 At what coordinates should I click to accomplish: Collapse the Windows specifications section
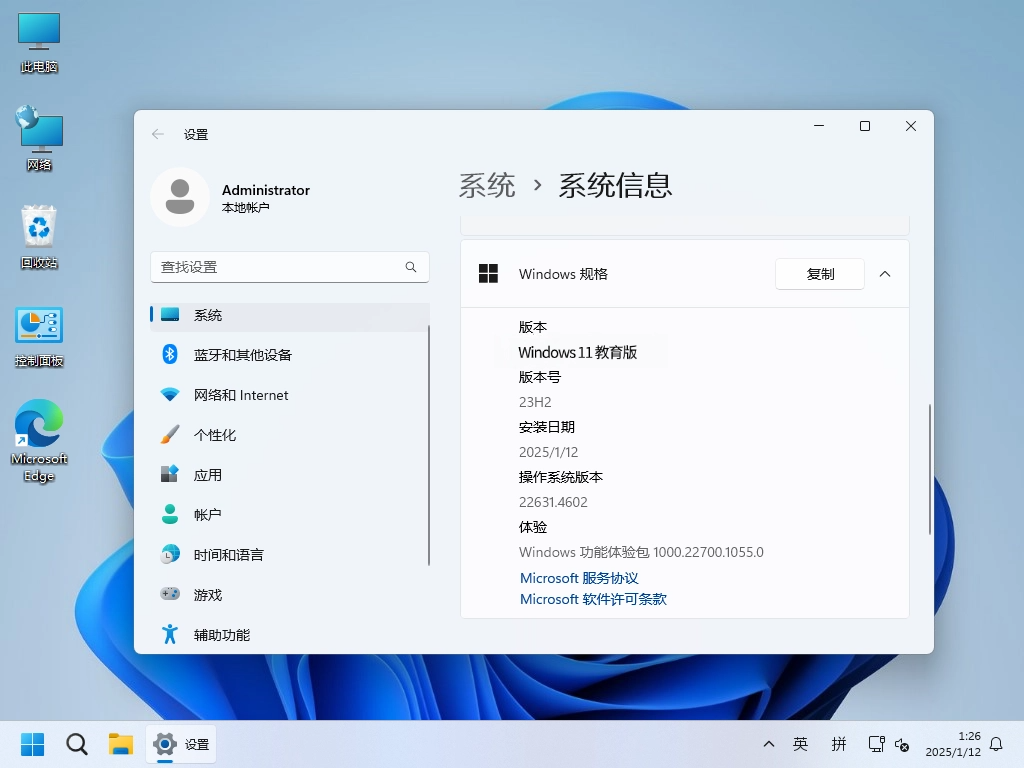click(x=885, y=274)
